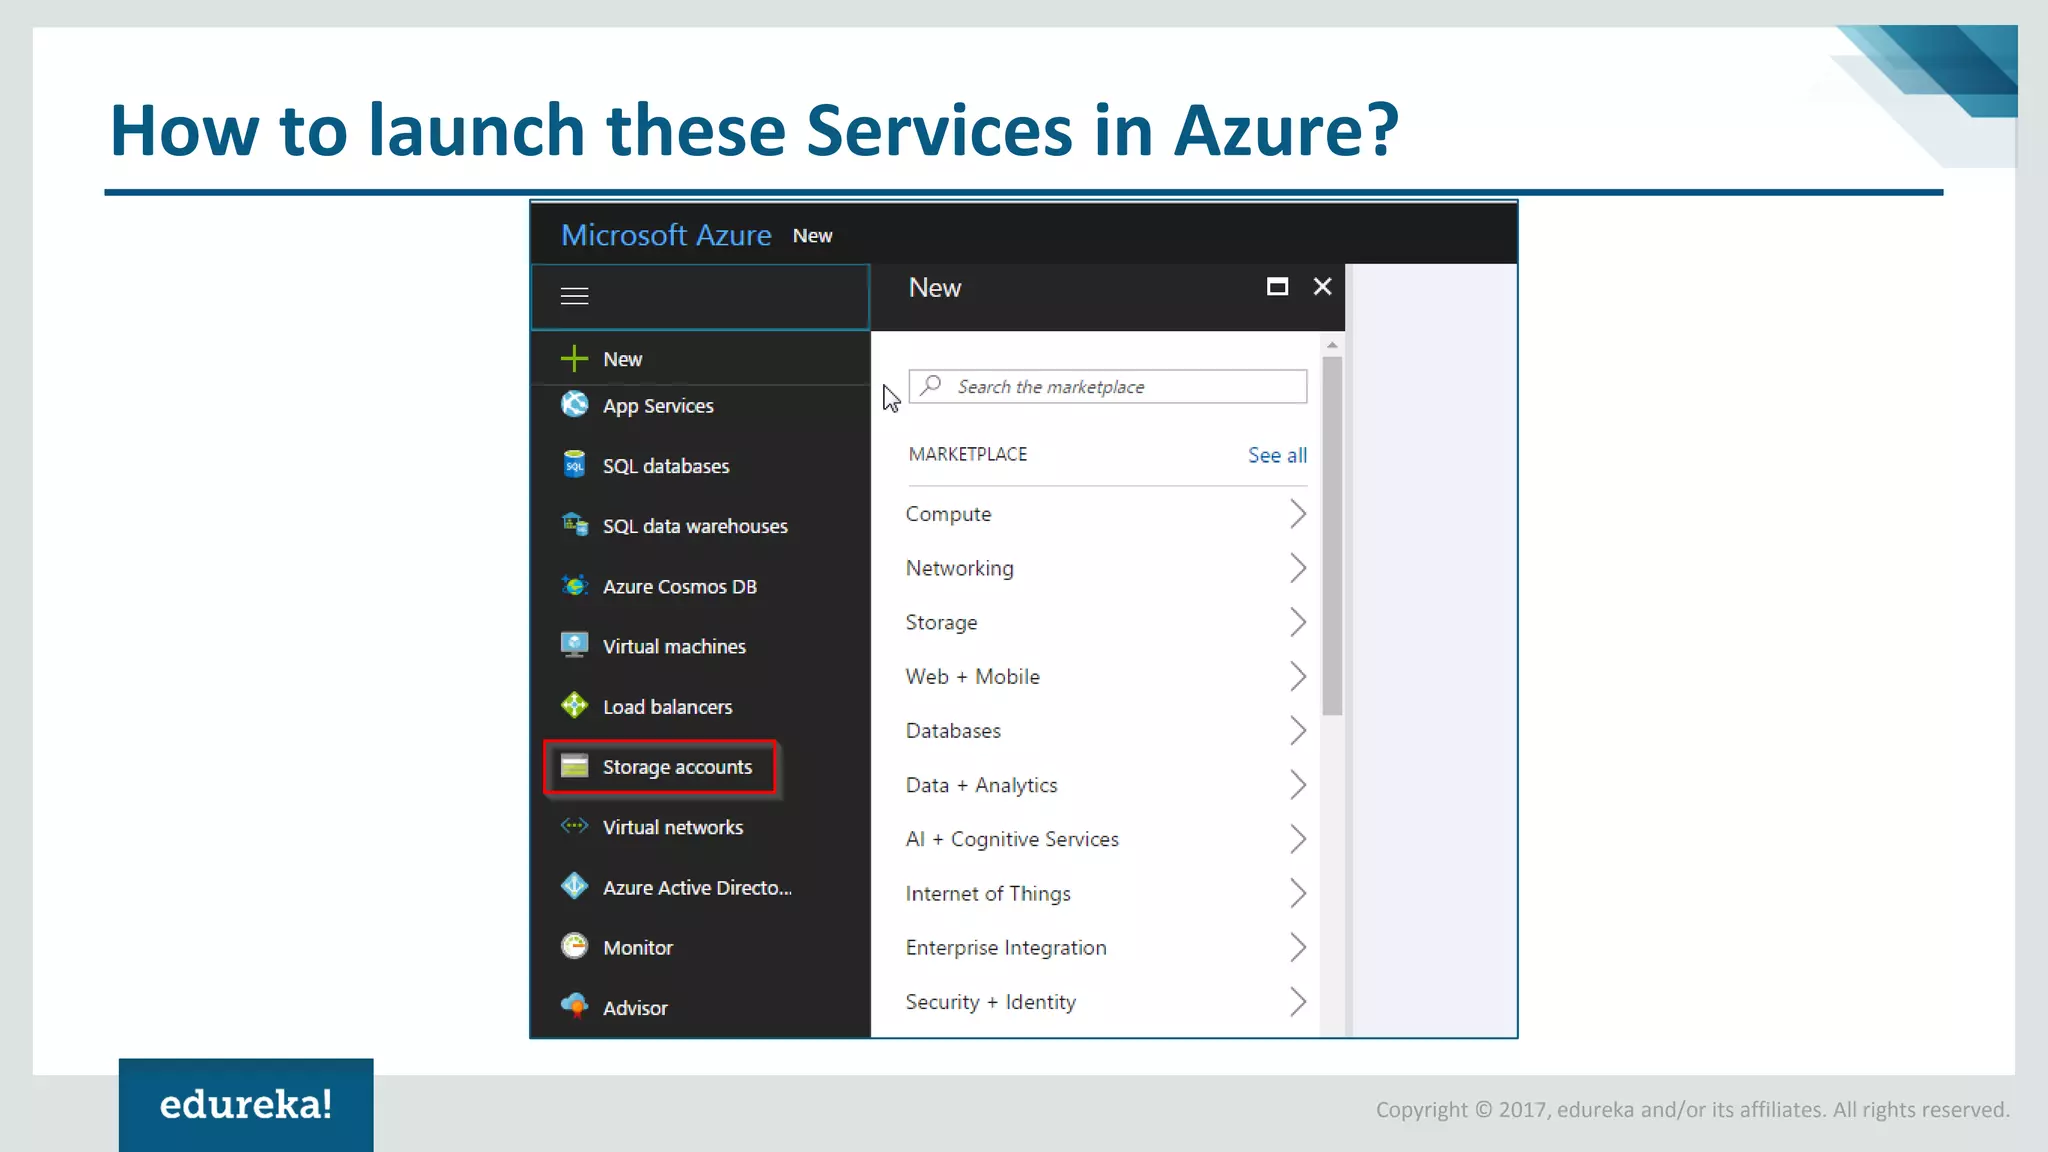Click the Virtual machines monitor icon
Screen dimensions: 2048x1152
click(x=574, y=645)
